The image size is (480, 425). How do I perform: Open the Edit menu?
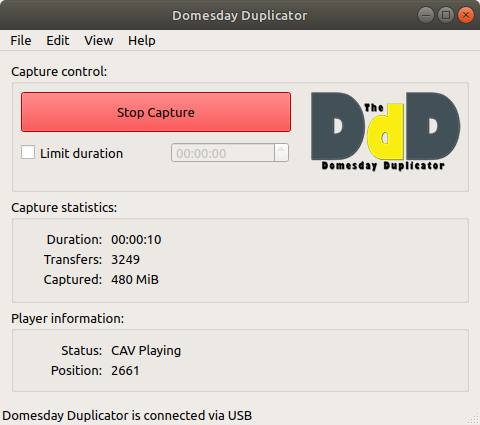point(58,41)
